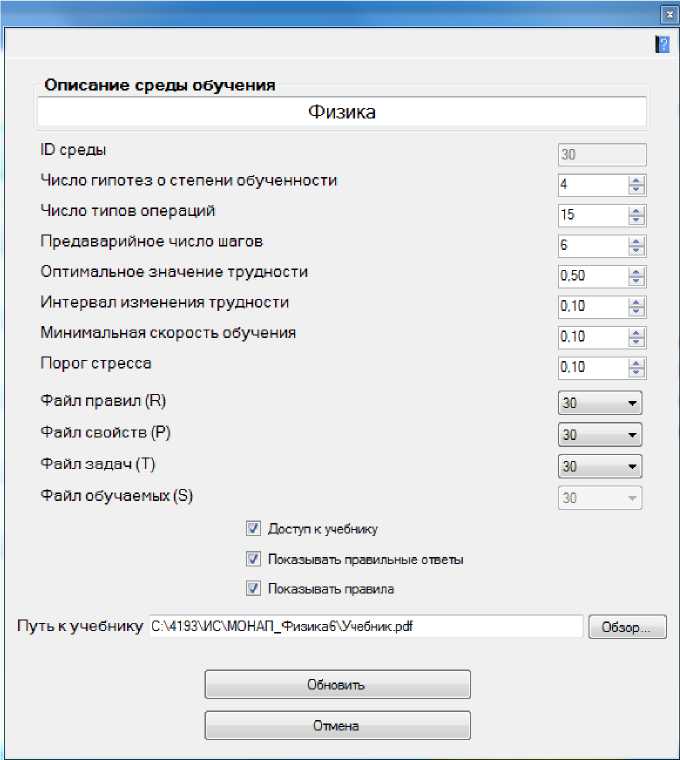Image resolution: width=680 pixels, height=760 pixels.
Task: Click the Физика environment name field
Action: pos(342,111)
